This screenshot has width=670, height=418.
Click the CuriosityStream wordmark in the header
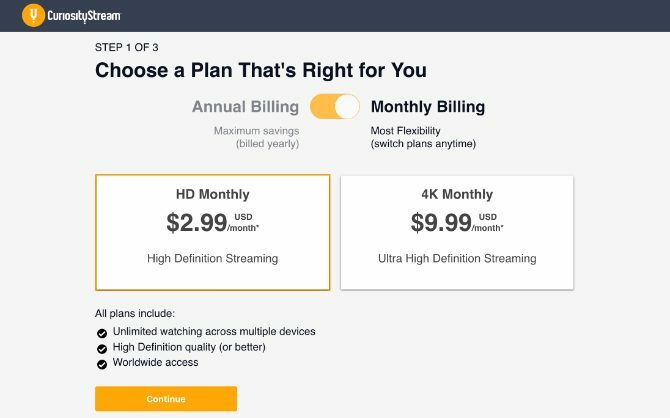point(84,16)
